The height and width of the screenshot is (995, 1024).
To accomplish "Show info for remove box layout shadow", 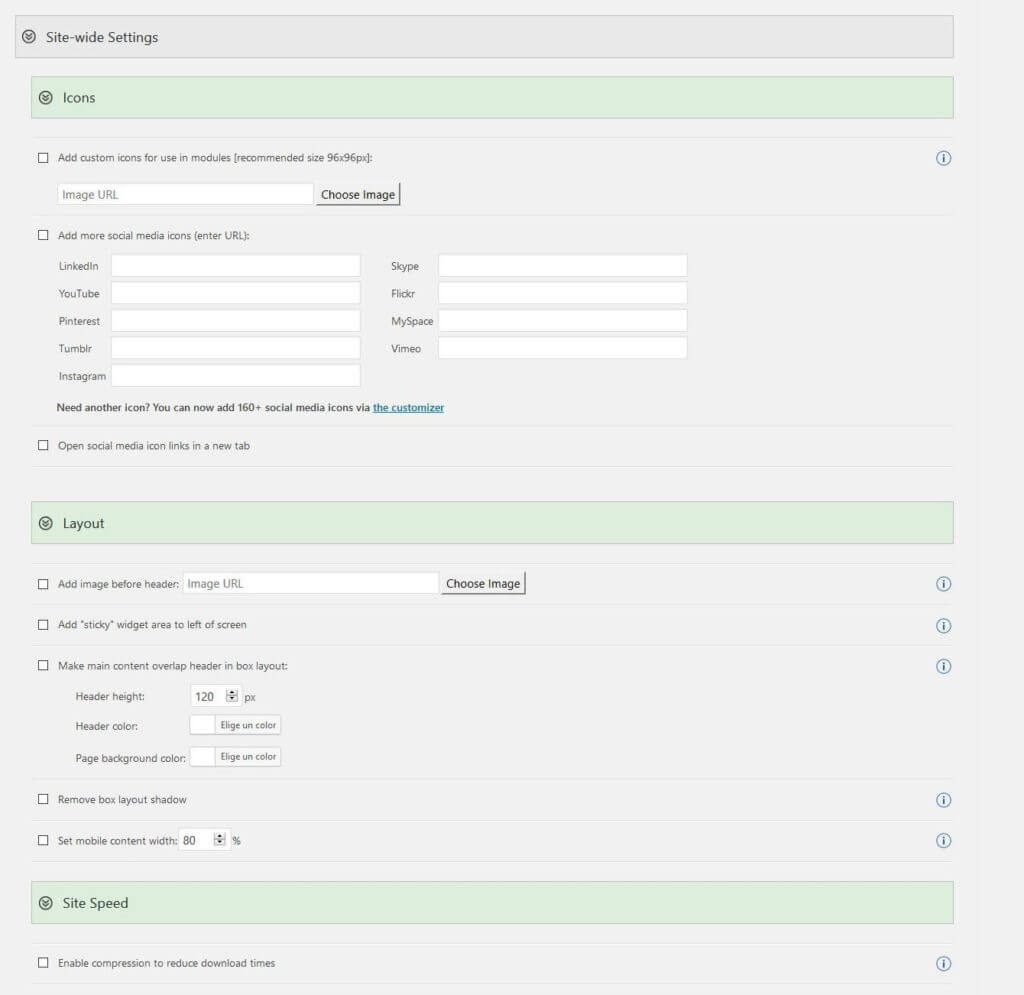I will pos(943,800).
